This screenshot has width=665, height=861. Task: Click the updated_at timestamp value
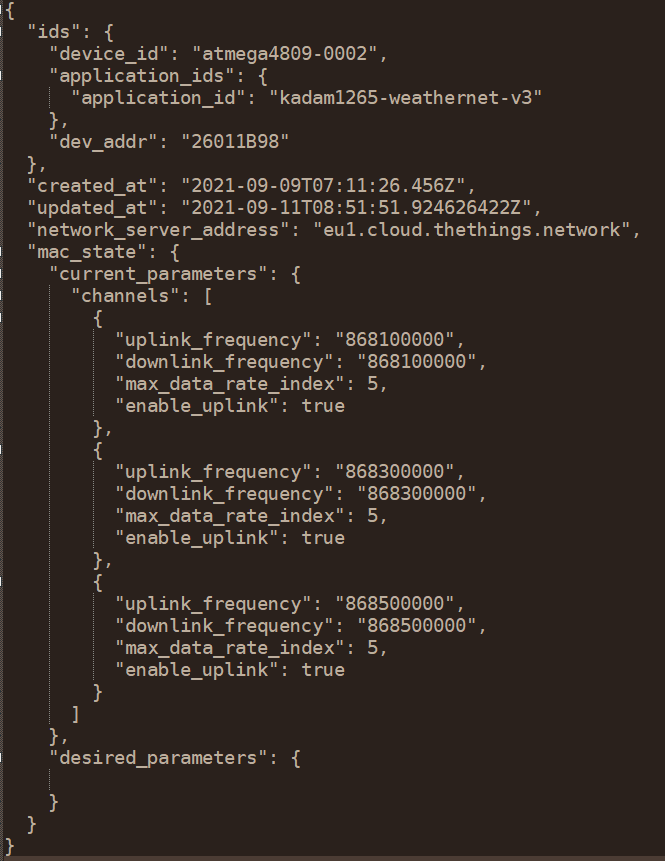[356, 208]
